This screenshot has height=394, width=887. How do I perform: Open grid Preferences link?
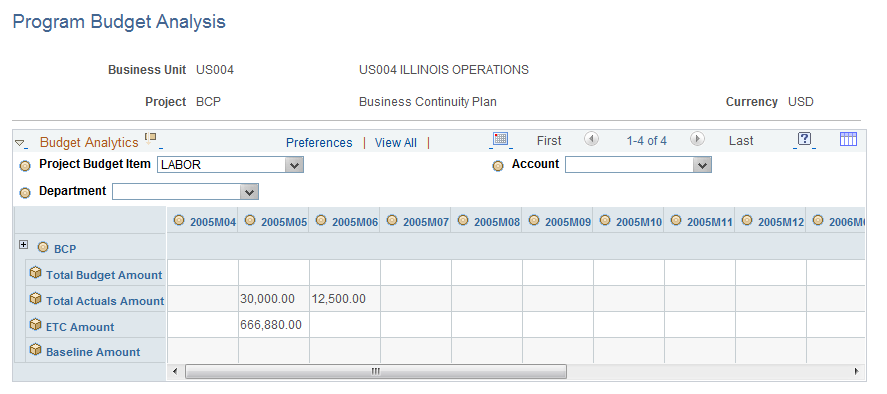(319, 143)
